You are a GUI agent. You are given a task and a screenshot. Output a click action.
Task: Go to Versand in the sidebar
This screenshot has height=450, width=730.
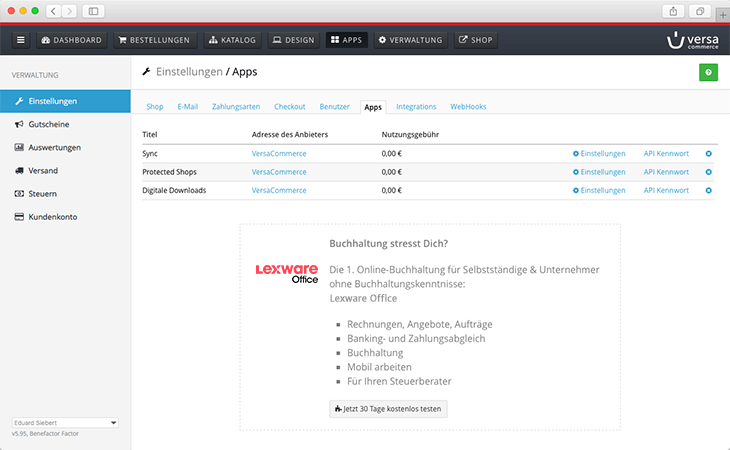point(43,170)
